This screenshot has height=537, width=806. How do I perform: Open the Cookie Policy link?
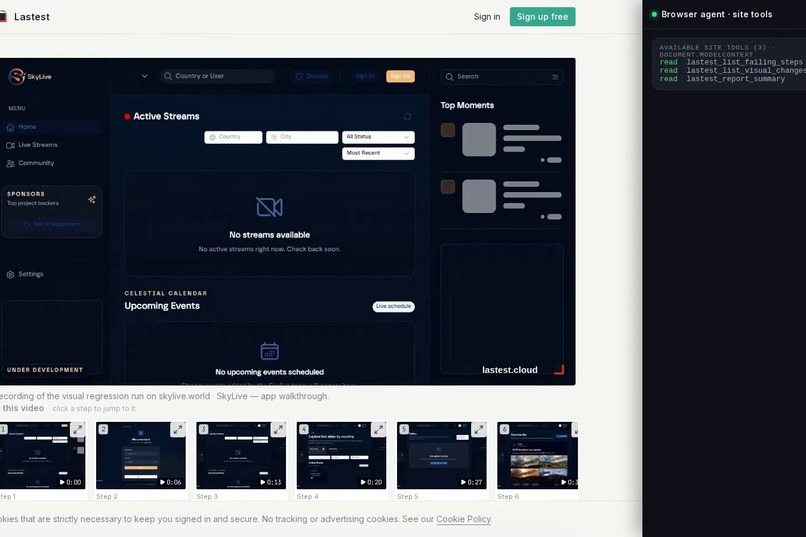tap(464, 519)
